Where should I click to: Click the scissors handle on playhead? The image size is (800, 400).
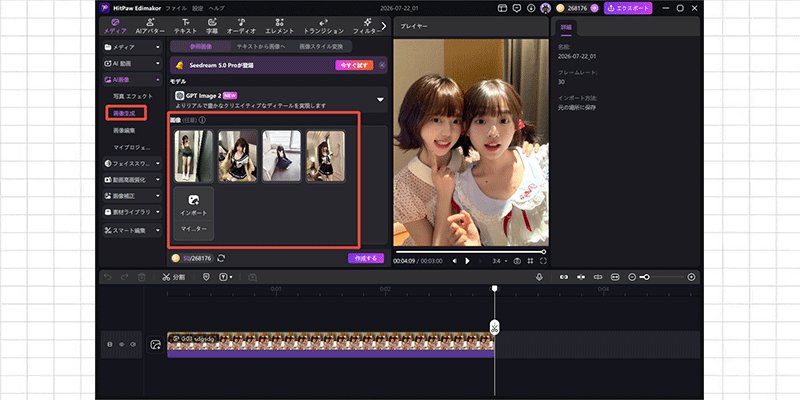494,328
